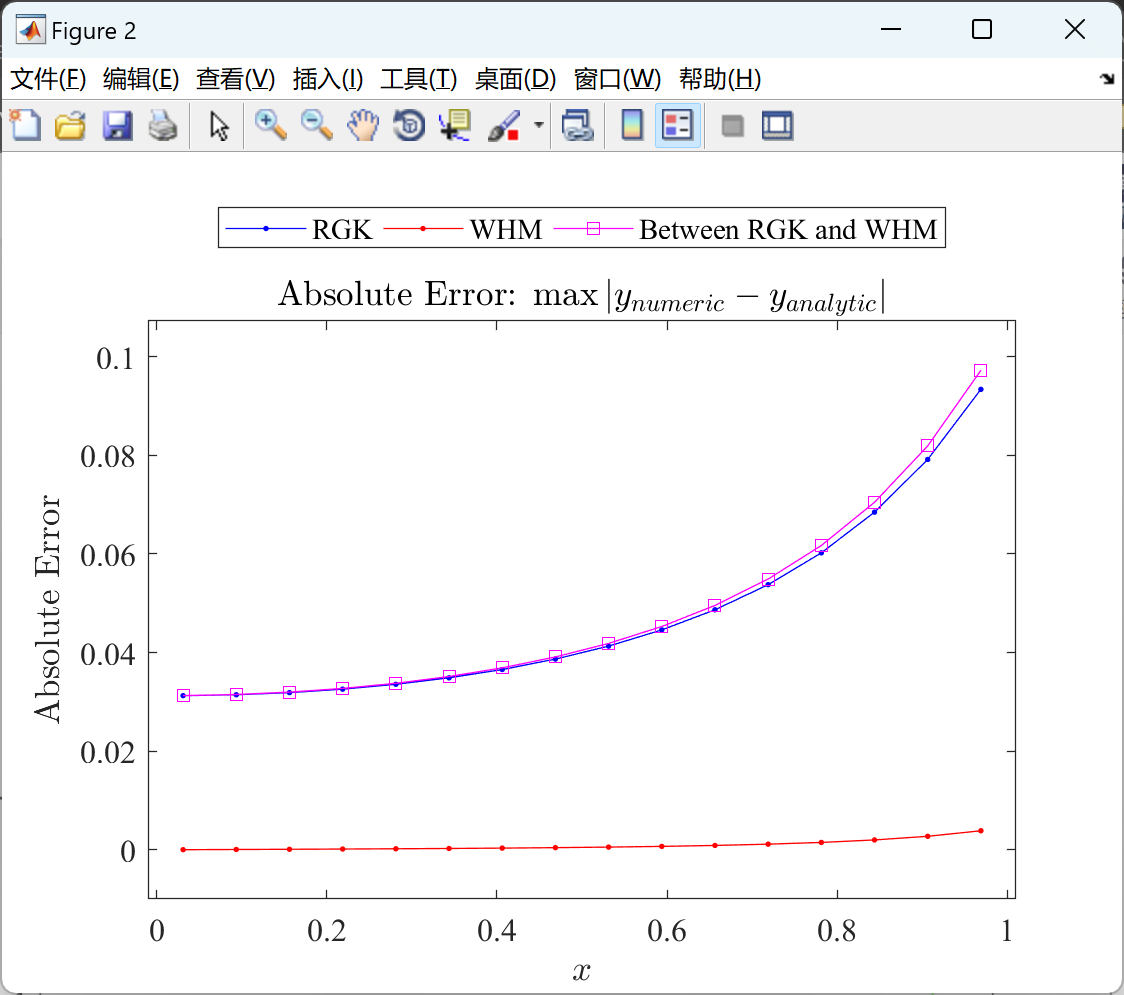Viewport: 1124px width, 995px height.
Task: Maximize the Figure 2 window
Action: tap(981, 29)
